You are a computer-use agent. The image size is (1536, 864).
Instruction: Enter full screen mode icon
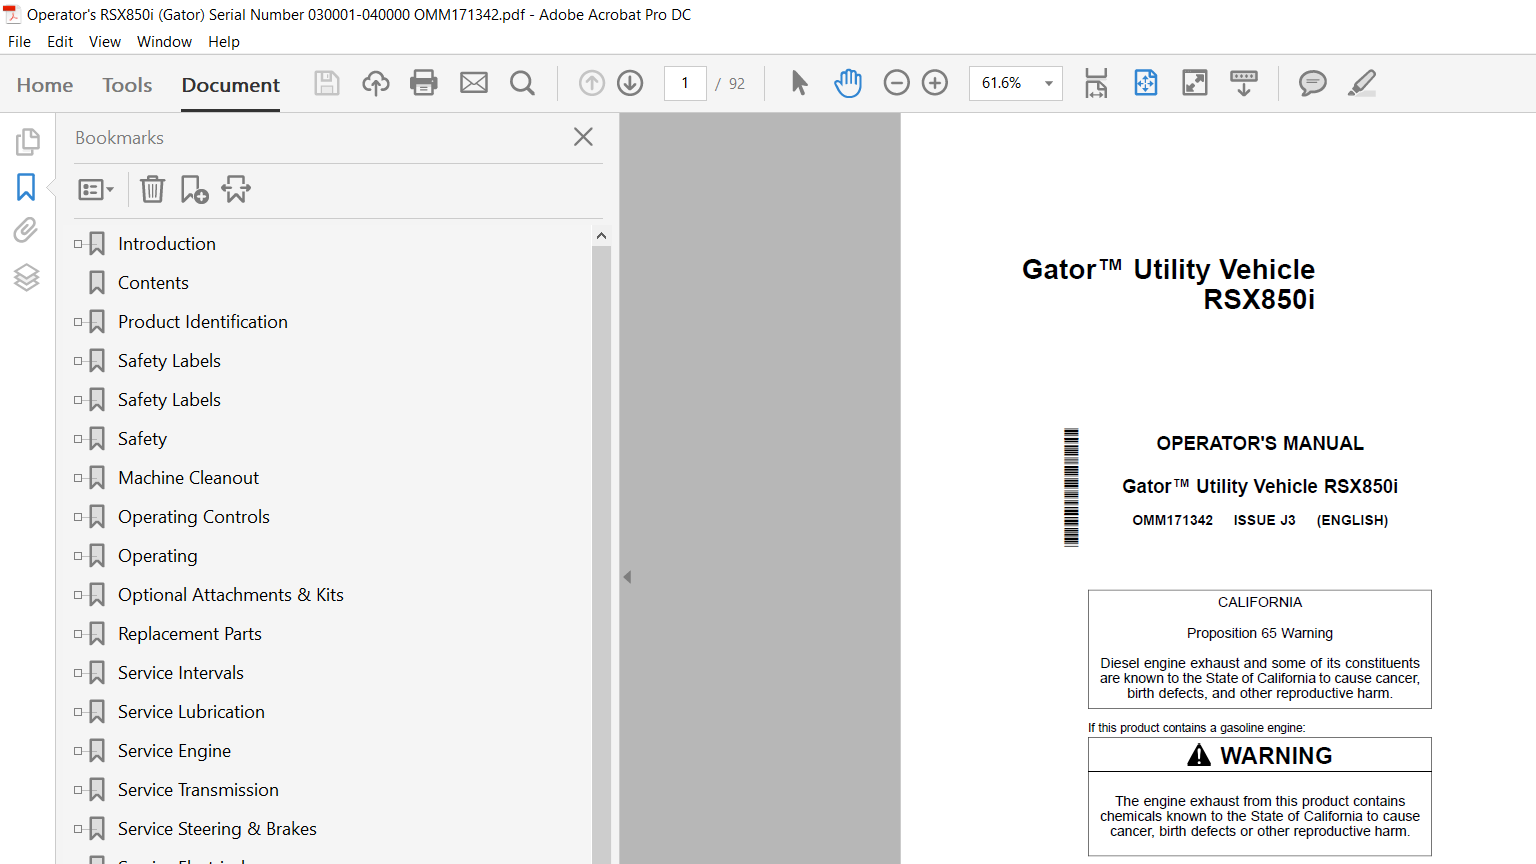click(1195, 83)
